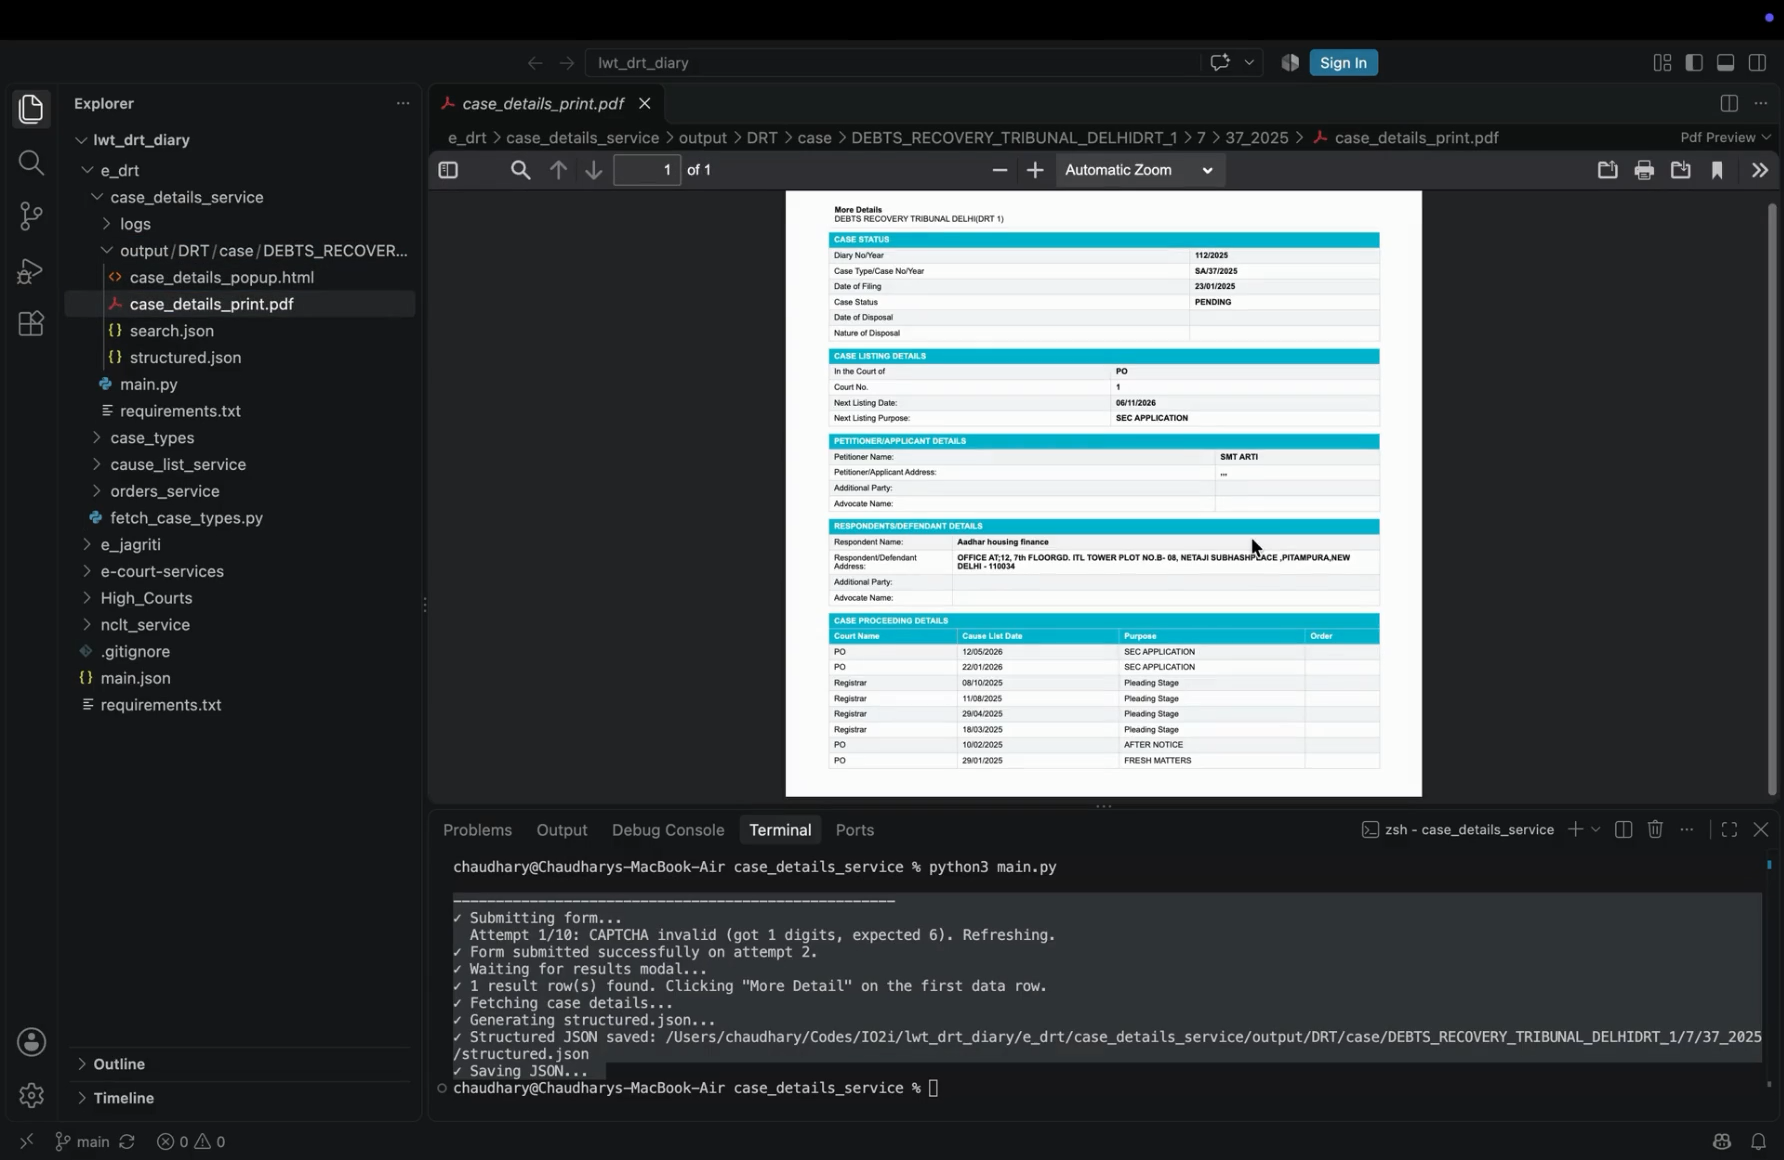Add a new terminal with plus icon

(1575, 829)
